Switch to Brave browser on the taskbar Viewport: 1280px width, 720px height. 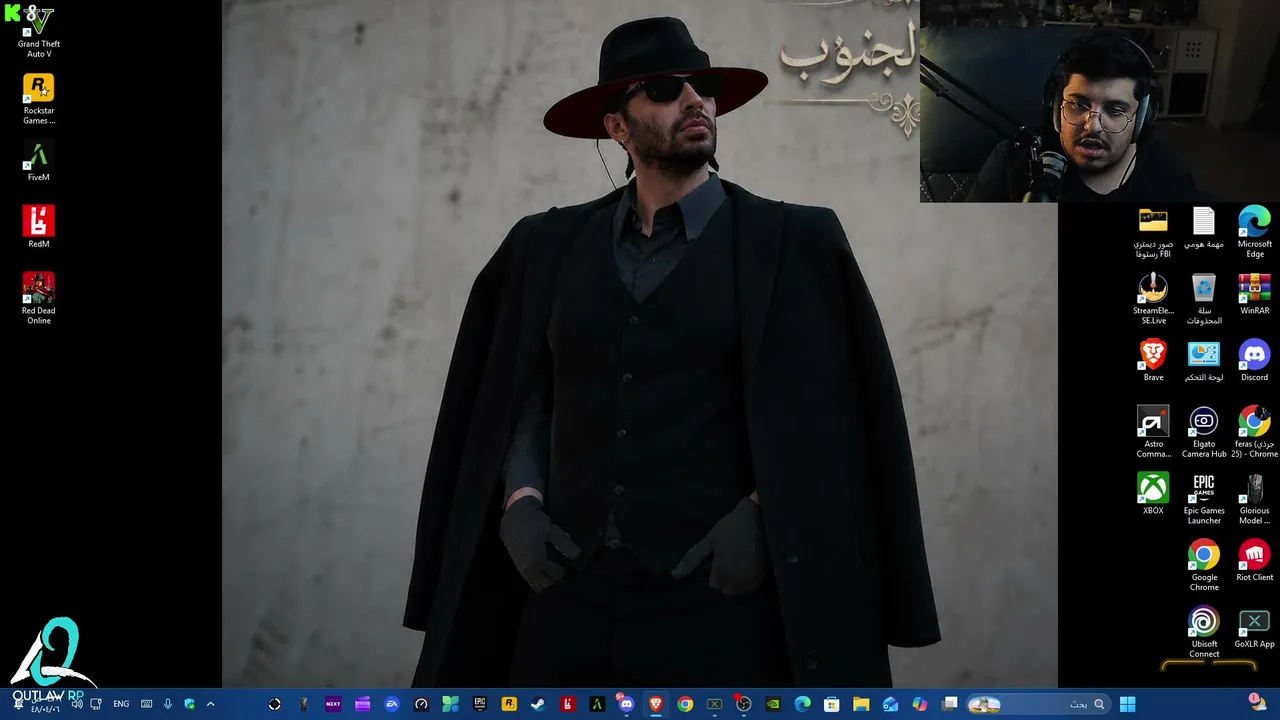click(x=655, y=704)
